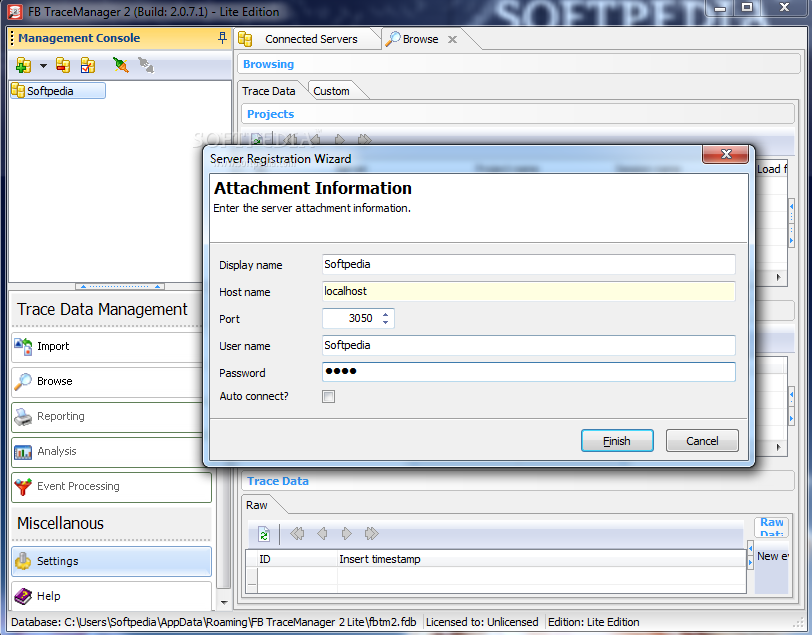Image resolution: width=812 pixels, height=635 pixels.
Task: Open the add server dropdown arrow
Action: (44, 66)
